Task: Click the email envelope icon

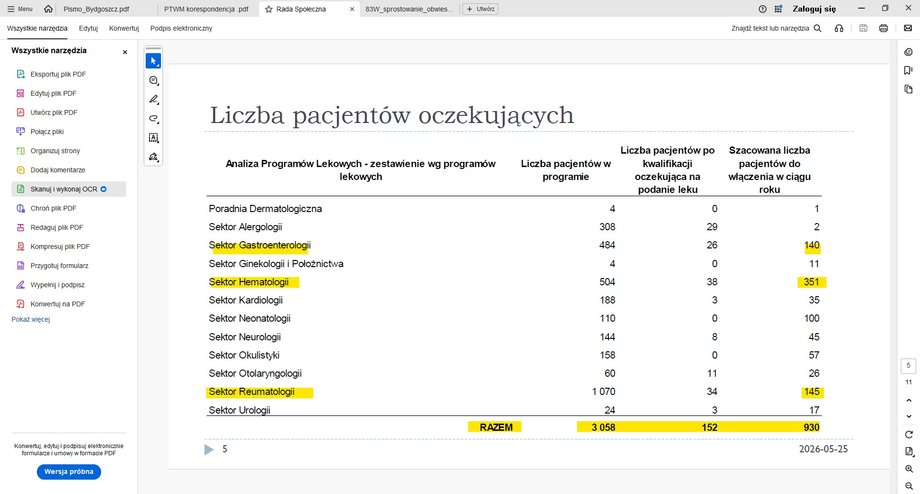Action: click(x=908, y=28)
